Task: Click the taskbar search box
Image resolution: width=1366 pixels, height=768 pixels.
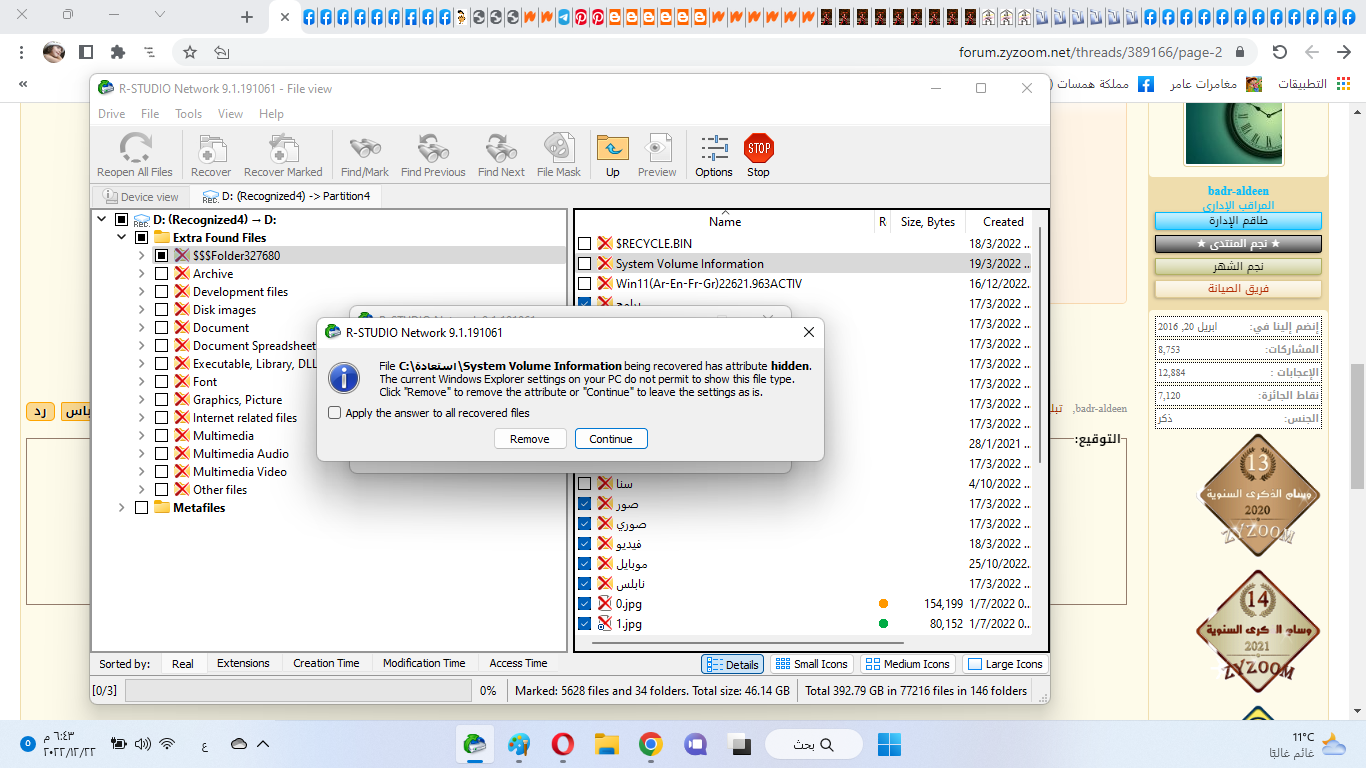Action: [x=814, y=744]
